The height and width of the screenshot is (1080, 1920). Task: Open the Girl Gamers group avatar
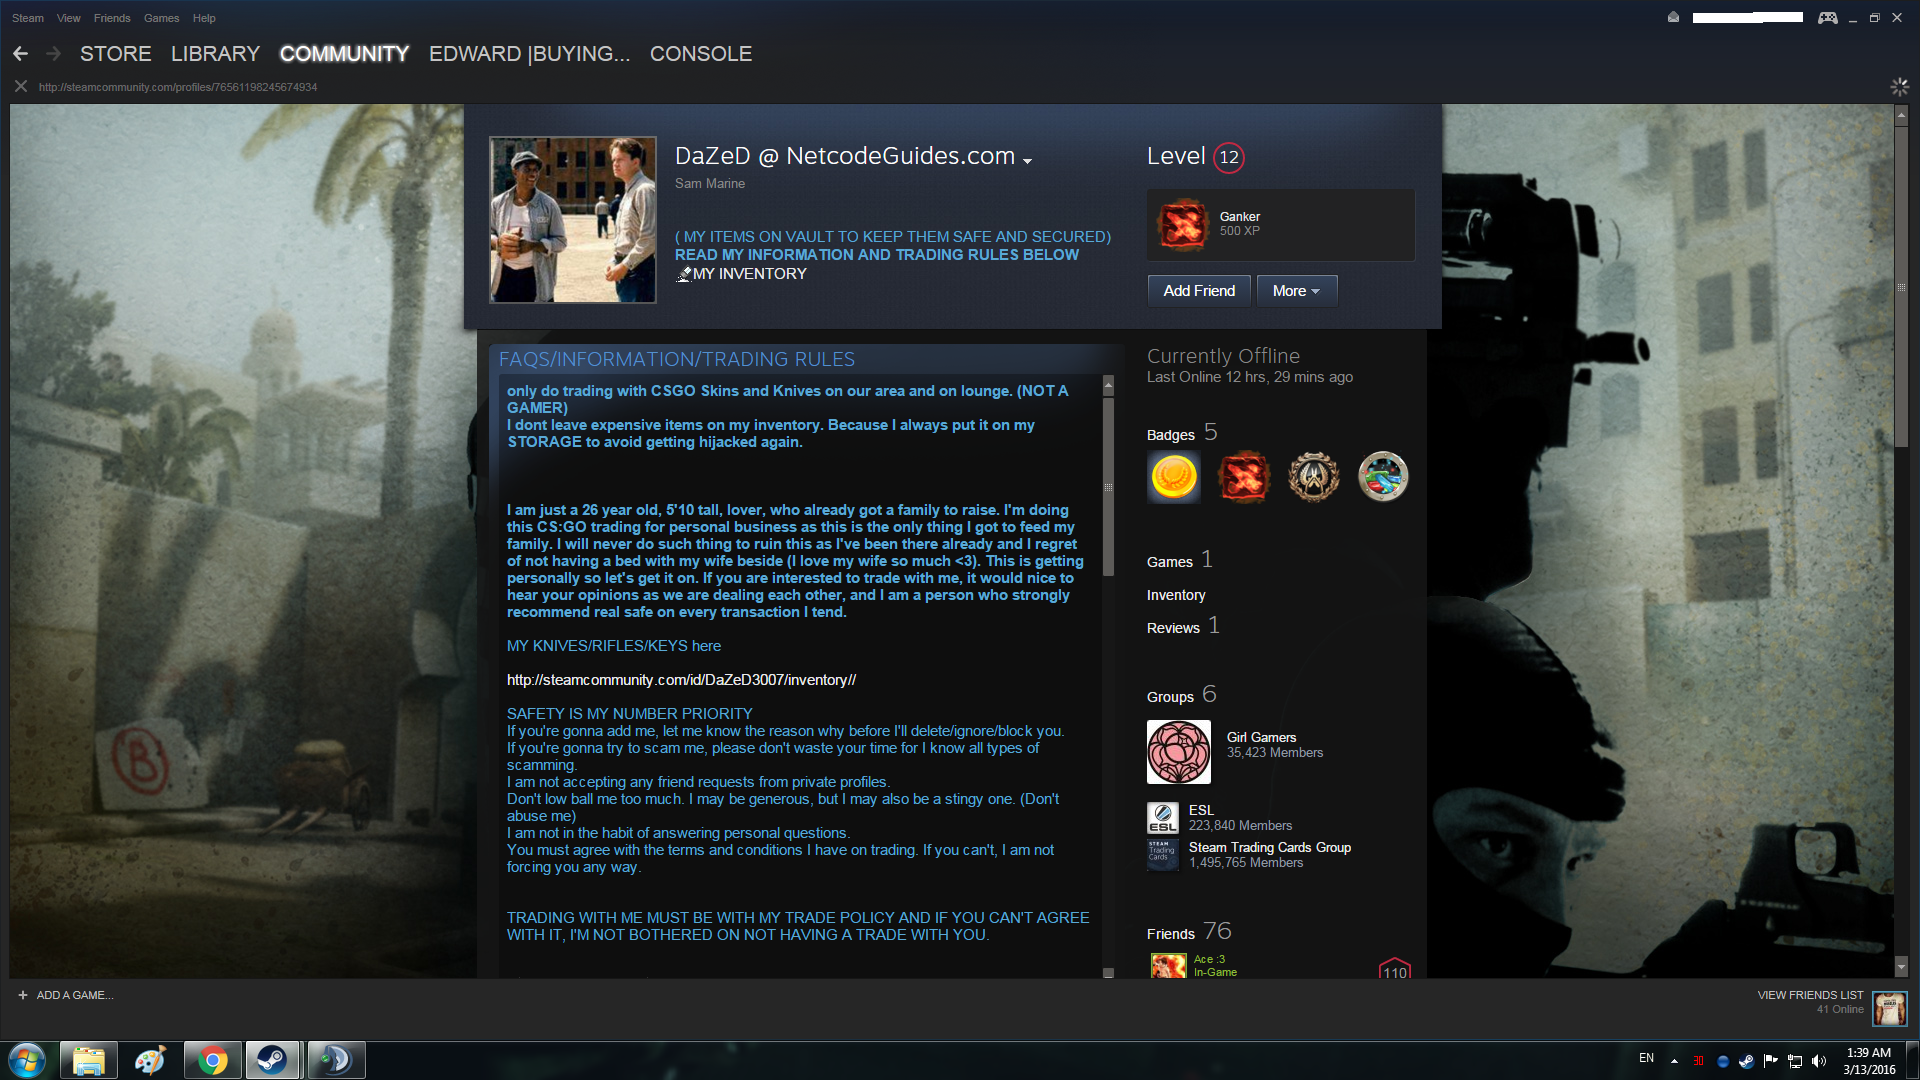pyautogui.click(x=1178, y=752)
